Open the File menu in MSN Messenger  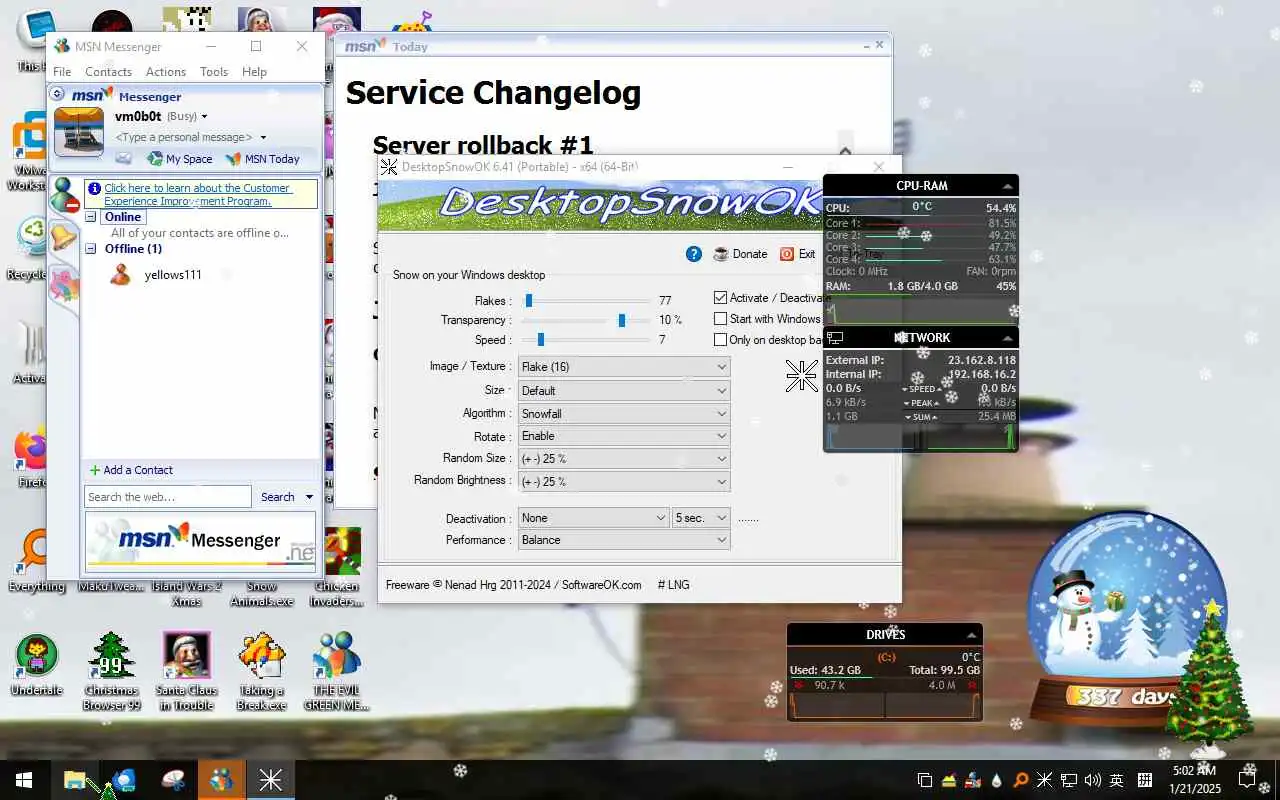pos(62,72)
